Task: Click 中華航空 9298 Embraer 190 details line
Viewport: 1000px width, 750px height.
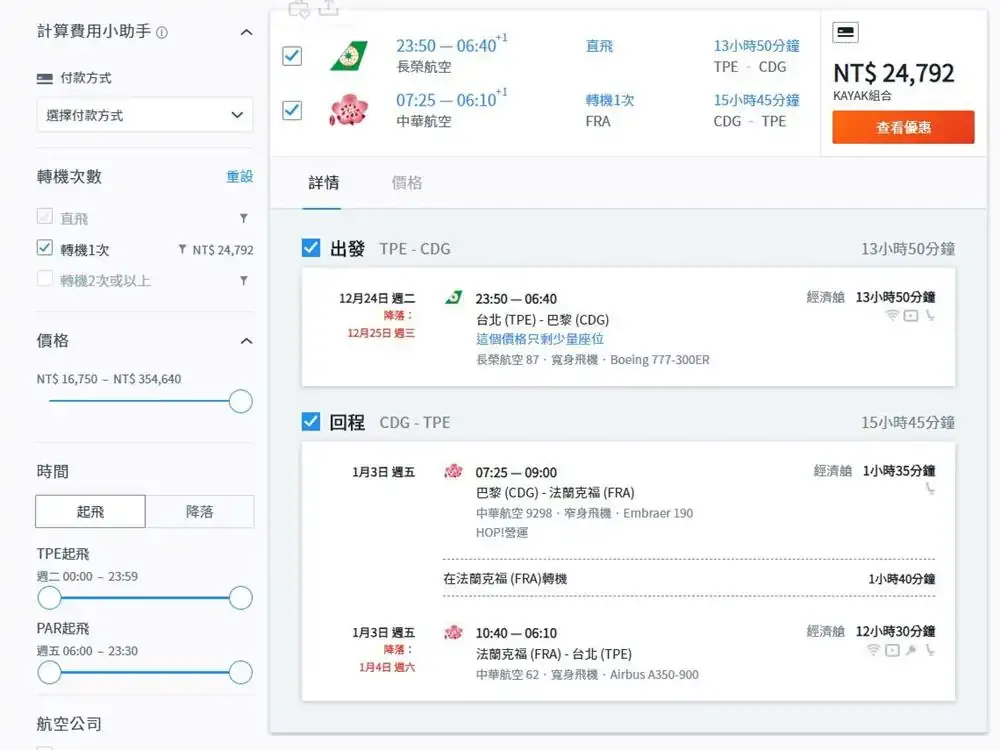Action: (x=584, y=513)
